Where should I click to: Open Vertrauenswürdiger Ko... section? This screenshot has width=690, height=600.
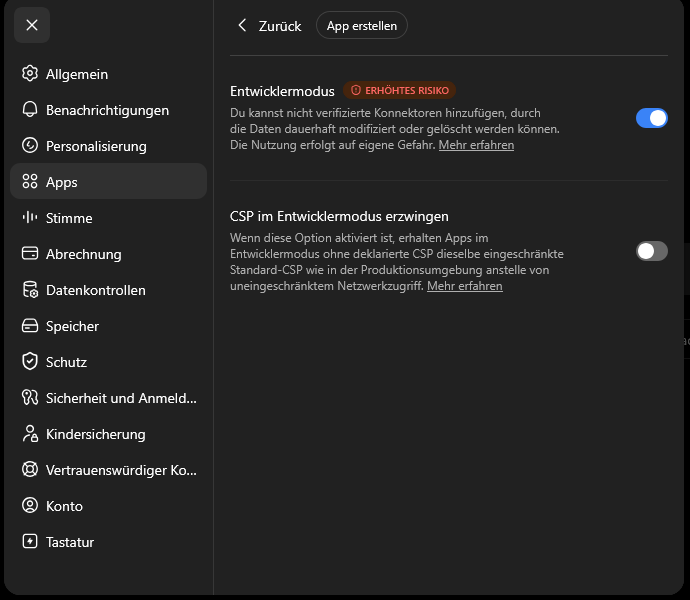(108, 470)
